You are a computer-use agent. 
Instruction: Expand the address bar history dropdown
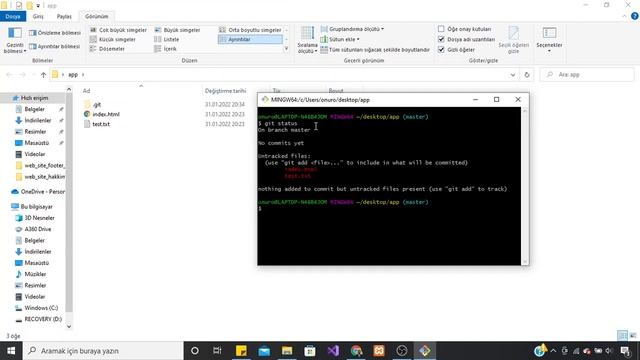513,75
